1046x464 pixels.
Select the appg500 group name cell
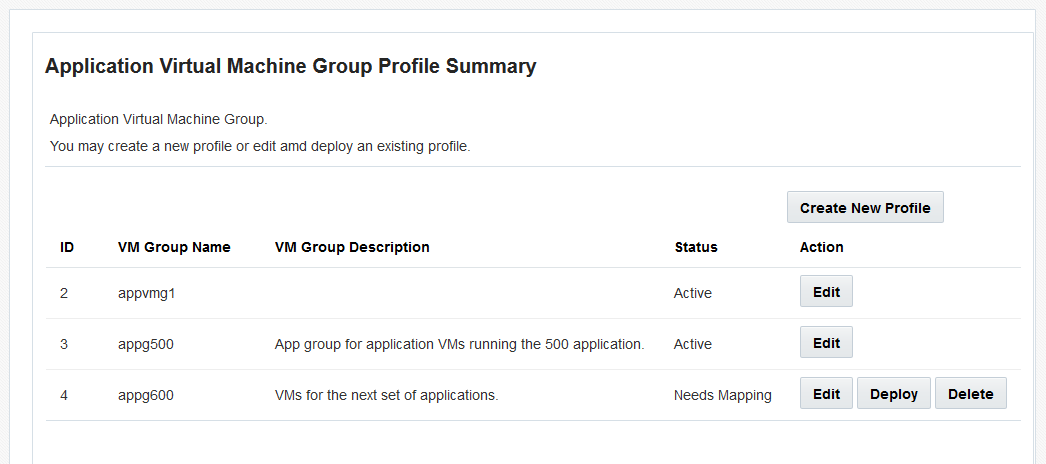coord(146,344)
